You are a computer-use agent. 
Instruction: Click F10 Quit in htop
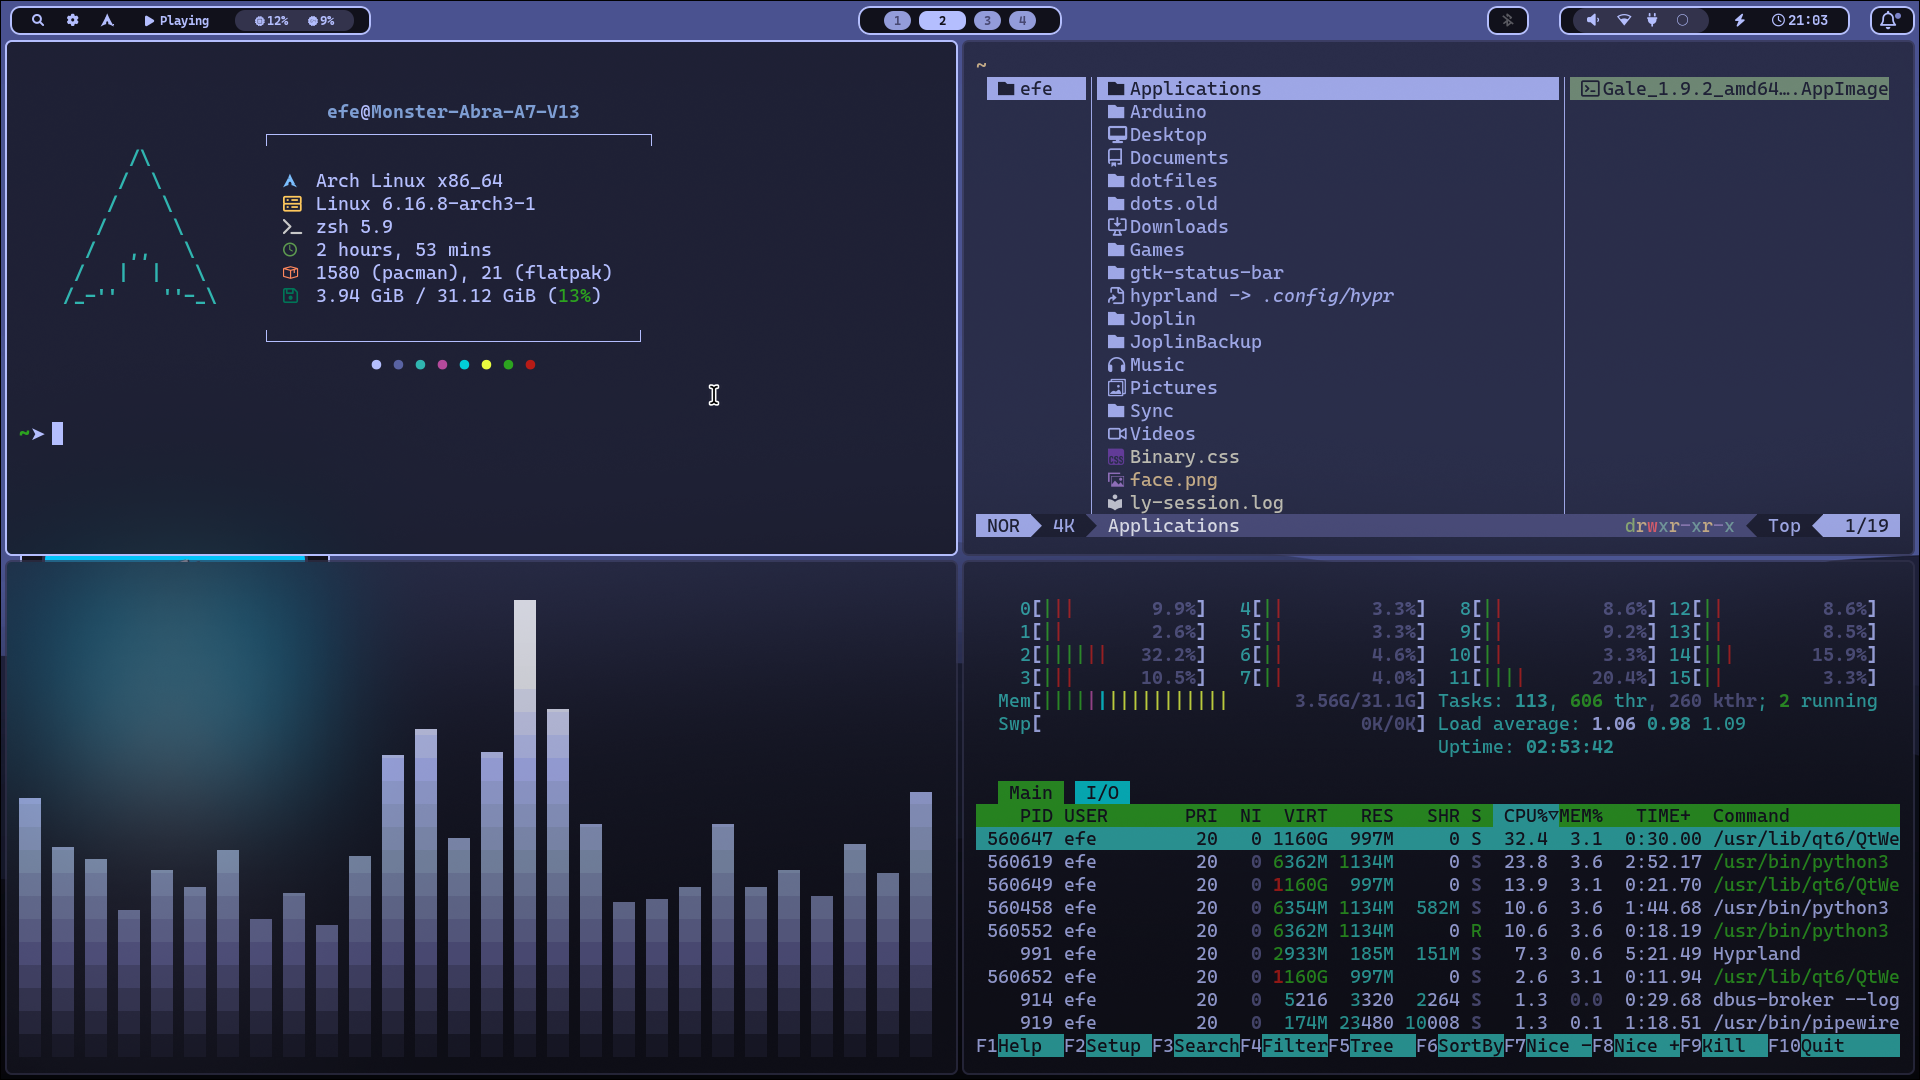click(1822, 1046)
